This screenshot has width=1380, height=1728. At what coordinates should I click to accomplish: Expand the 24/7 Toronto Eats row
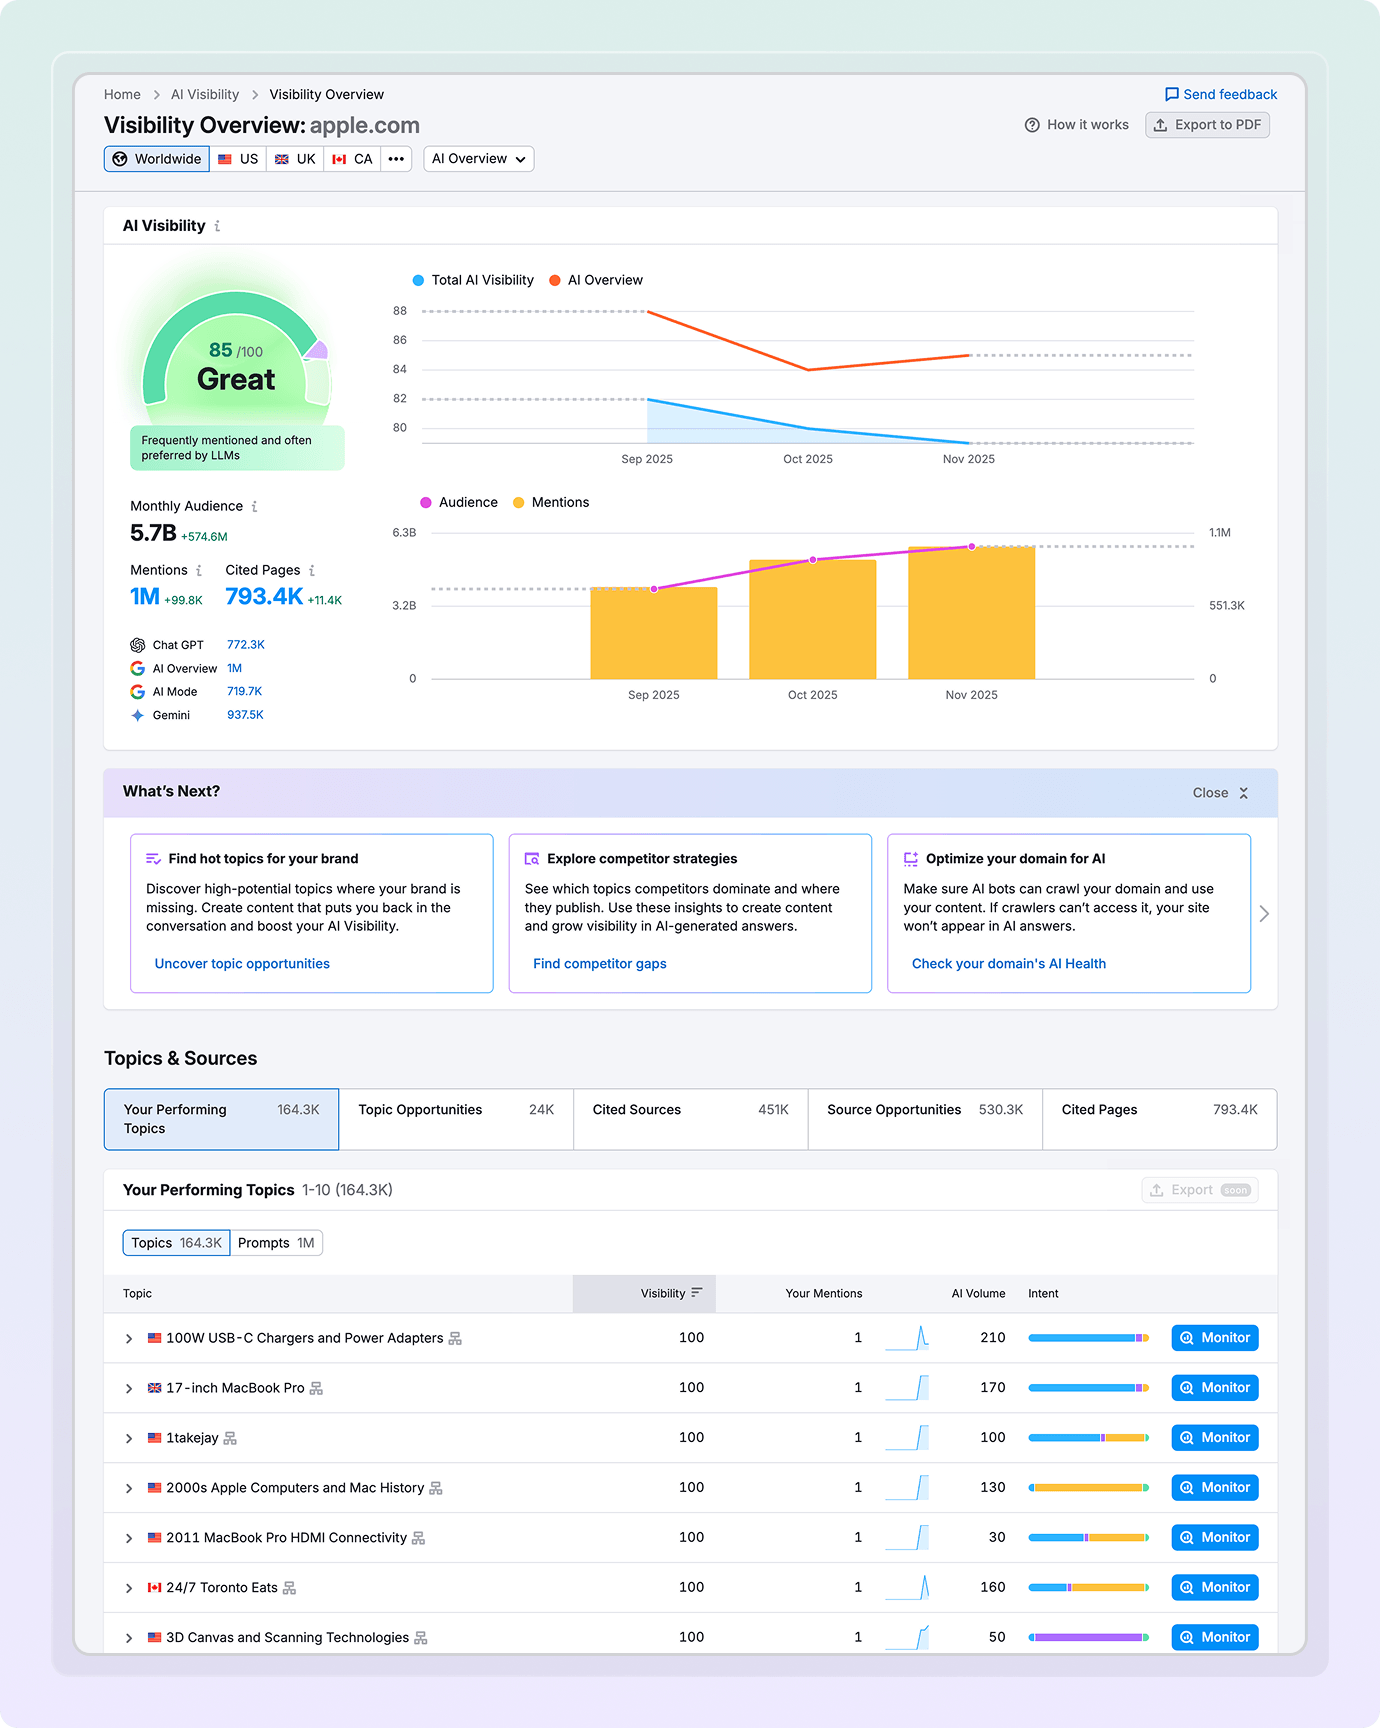pos(129,1588)
